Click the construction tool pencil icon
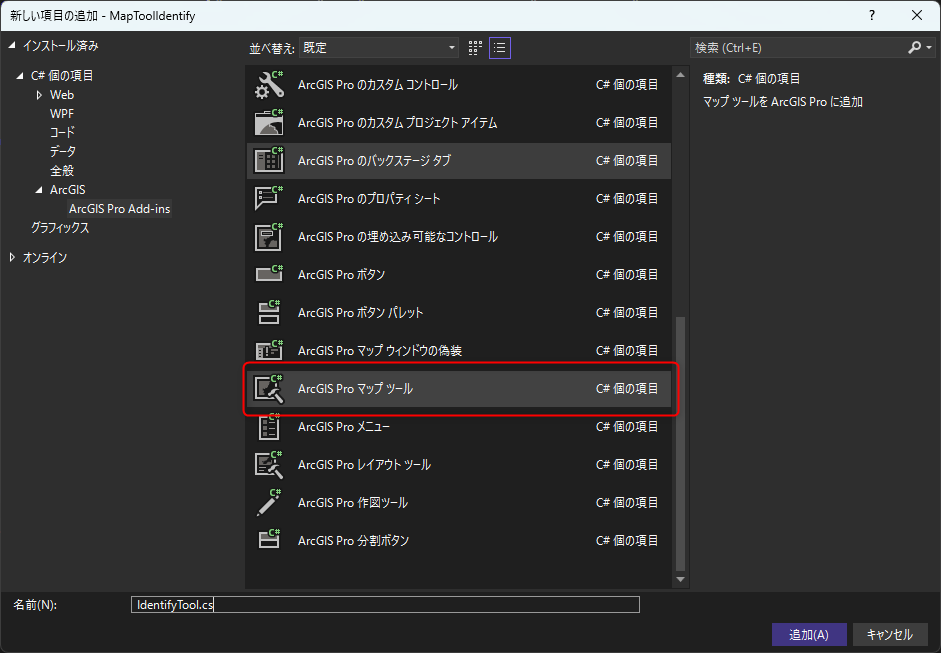 269,502
